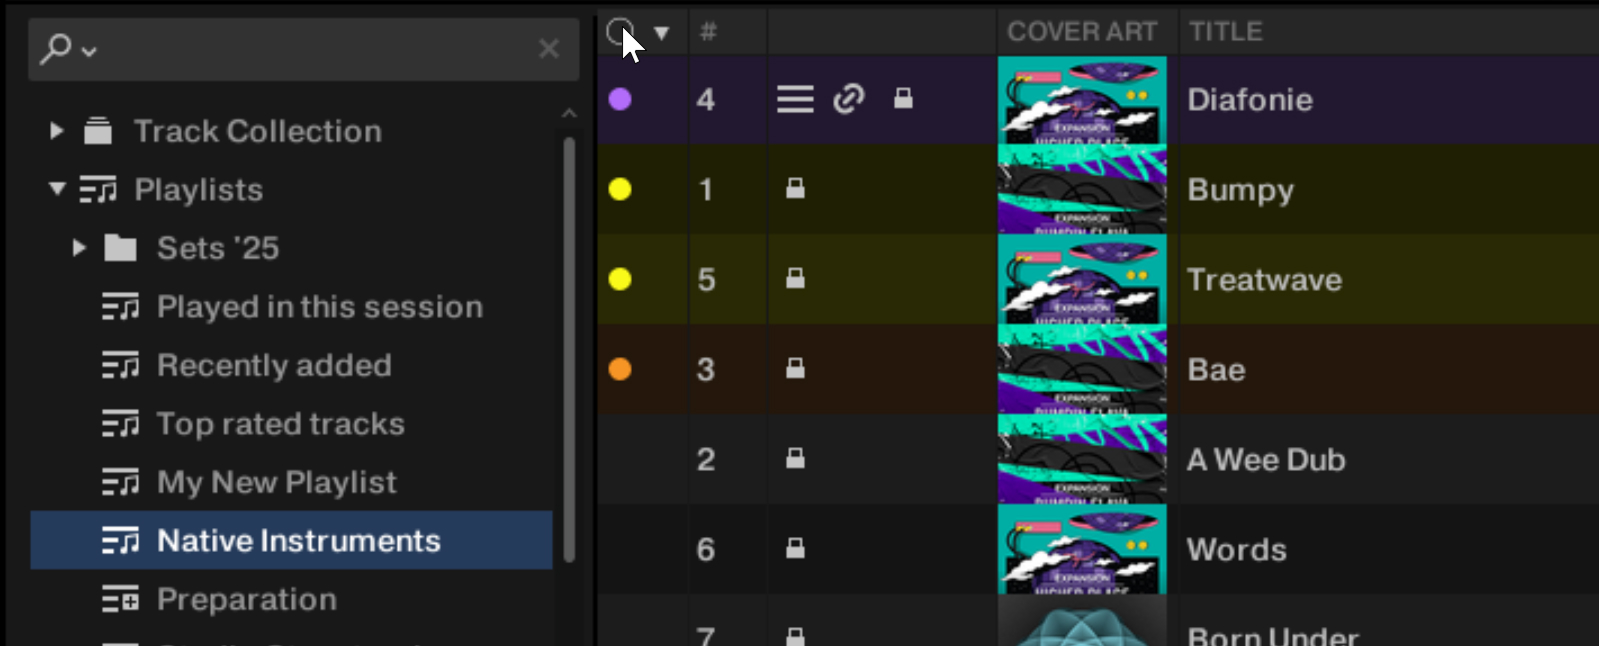The image size is (1599, 646).
Task: Click track number 4 in Diafonie row
Action: click(x=706, y=100)
